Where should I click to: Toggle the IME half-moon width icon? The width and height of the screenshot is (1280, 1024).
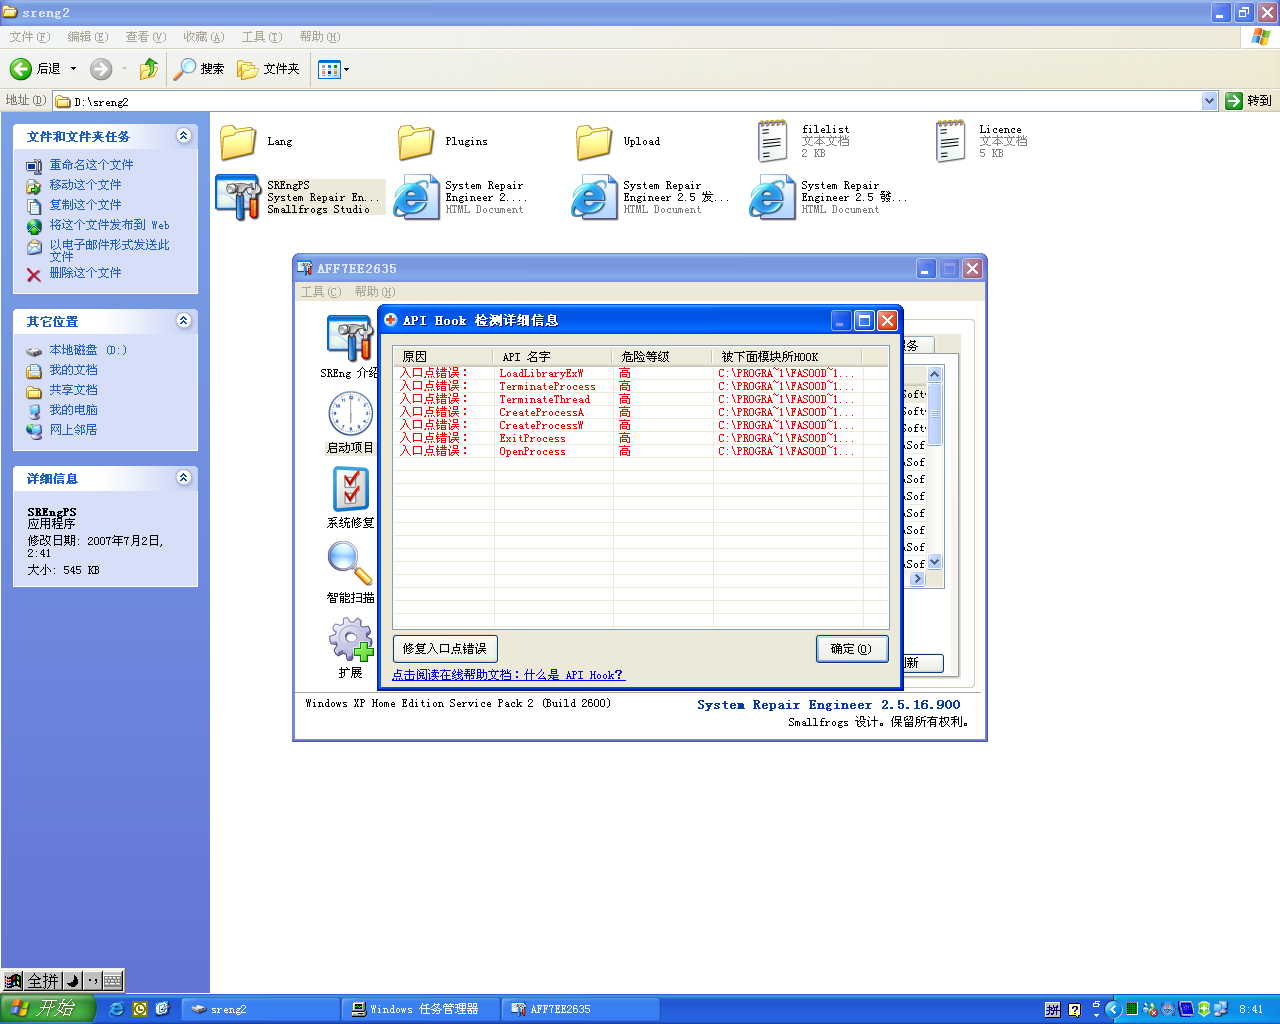tap(71, 981)
